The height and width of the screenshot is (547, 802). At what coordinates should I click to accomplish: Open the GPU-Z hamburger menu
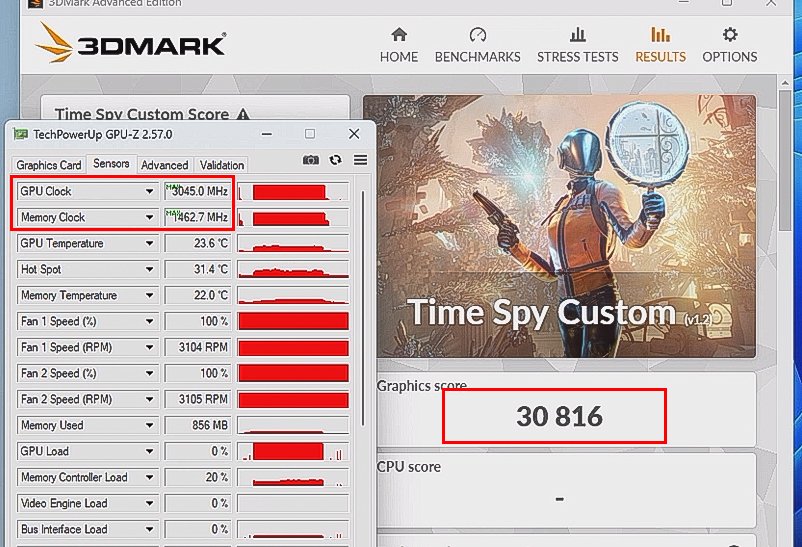click(361, 160)
